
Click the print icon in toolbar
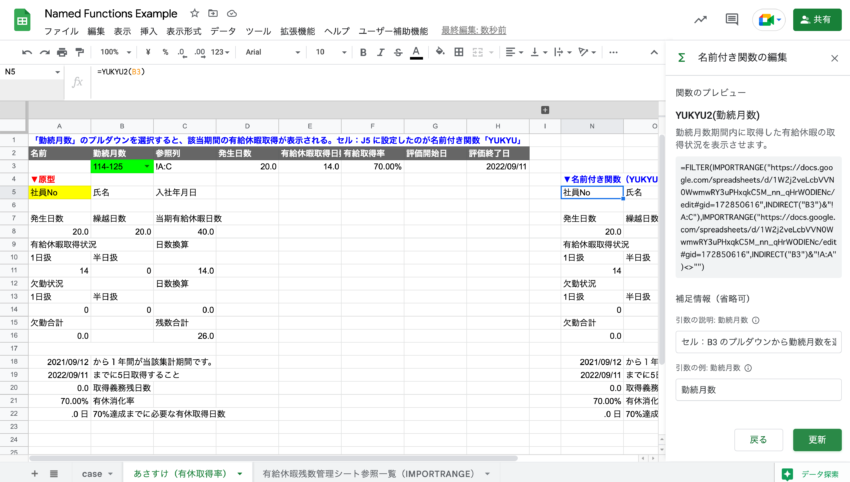pyautogui.click(x=62, y=52)
